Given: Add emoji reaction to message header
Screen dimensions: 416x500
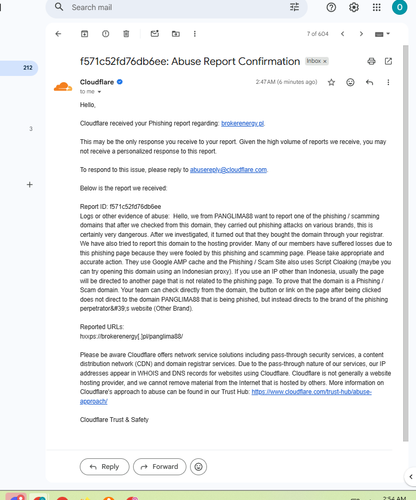Looking at the screenshot, I should (350, 82).
